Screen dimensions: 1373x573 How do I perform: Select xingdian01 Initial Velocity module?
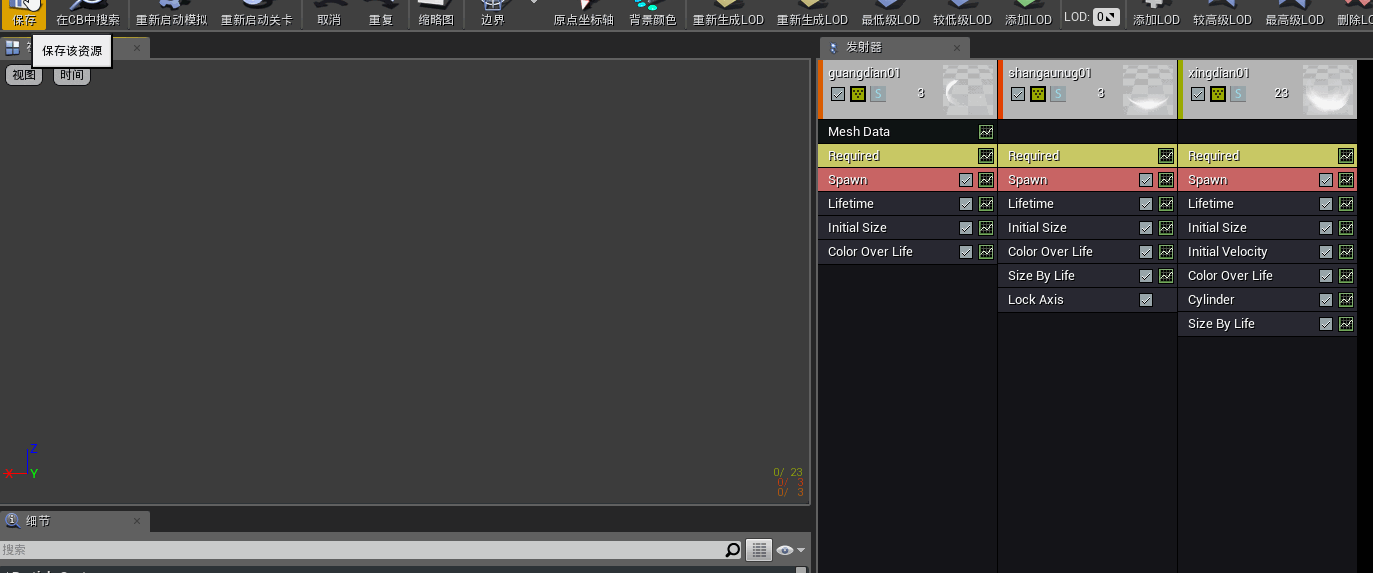pos(1267,252)
